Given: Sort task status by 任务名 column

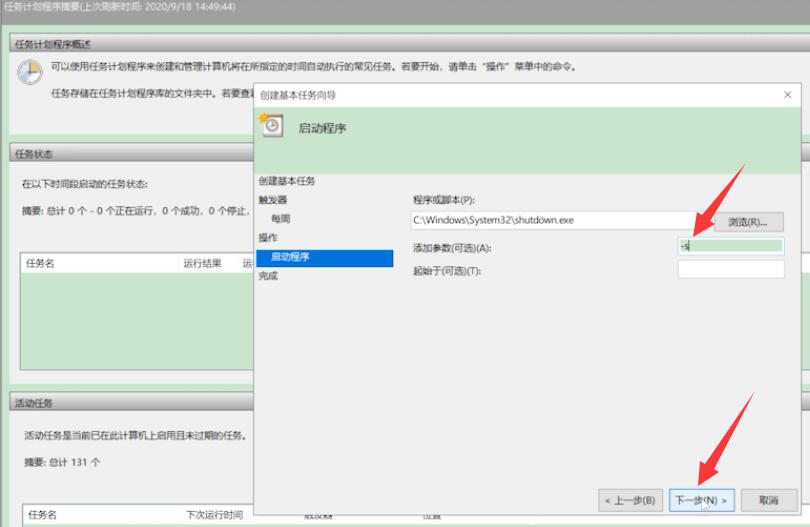Looking at the screenshot, I should (101, 263).
